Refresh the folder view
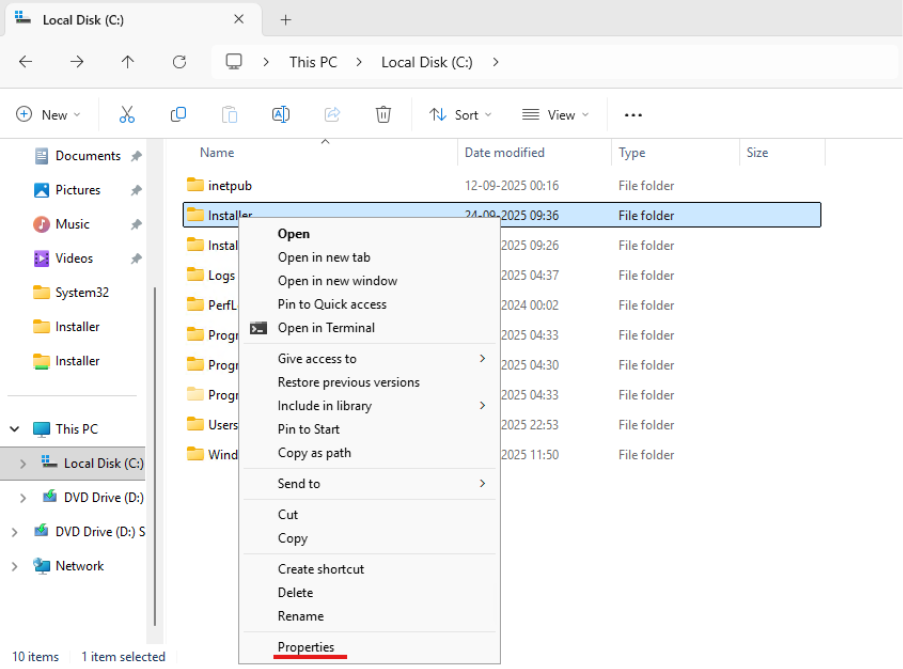The height and width of the screenshot is (669, 903). pos(179,61)
